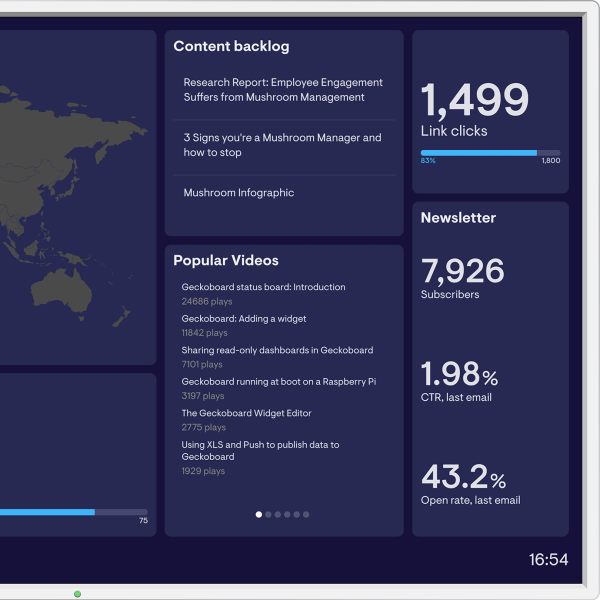Open 'Geckoboard status board: Introduction' video
The image size is (600, 600).
(x=263, y=287)
